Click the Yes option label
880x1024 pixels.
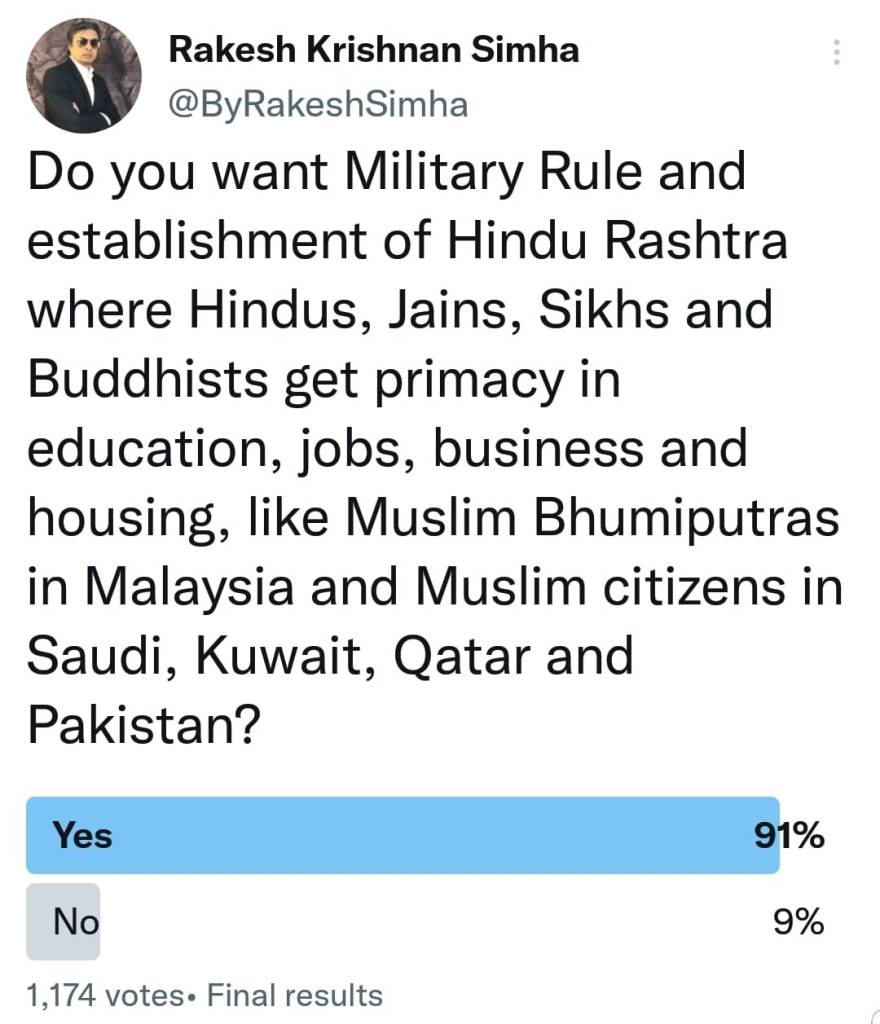[x=83, y=835]
